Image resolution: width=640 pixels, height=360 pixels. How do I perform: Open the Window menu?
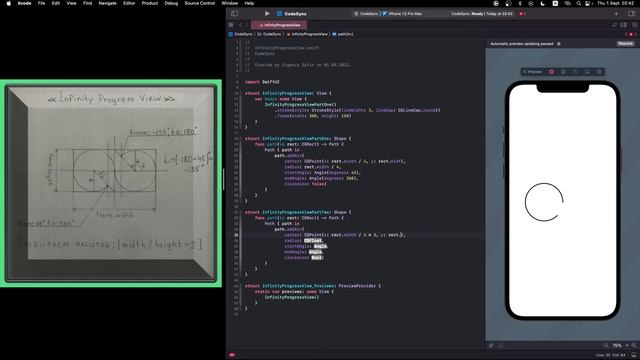(x=229, y=3)
